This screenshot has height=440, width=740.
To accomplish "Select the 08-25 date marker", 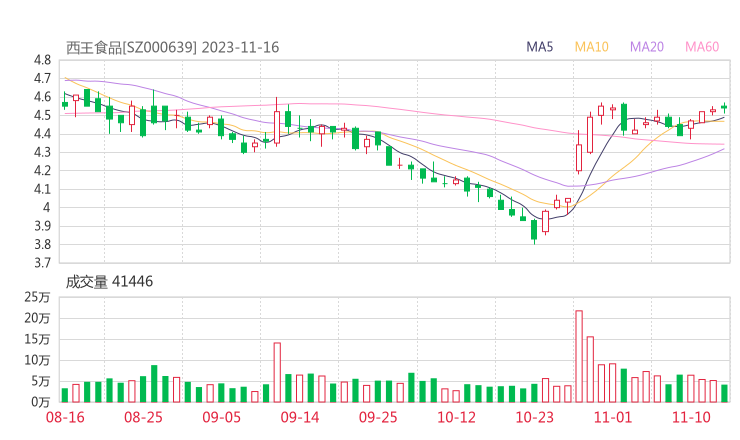I will click(143, 417).
